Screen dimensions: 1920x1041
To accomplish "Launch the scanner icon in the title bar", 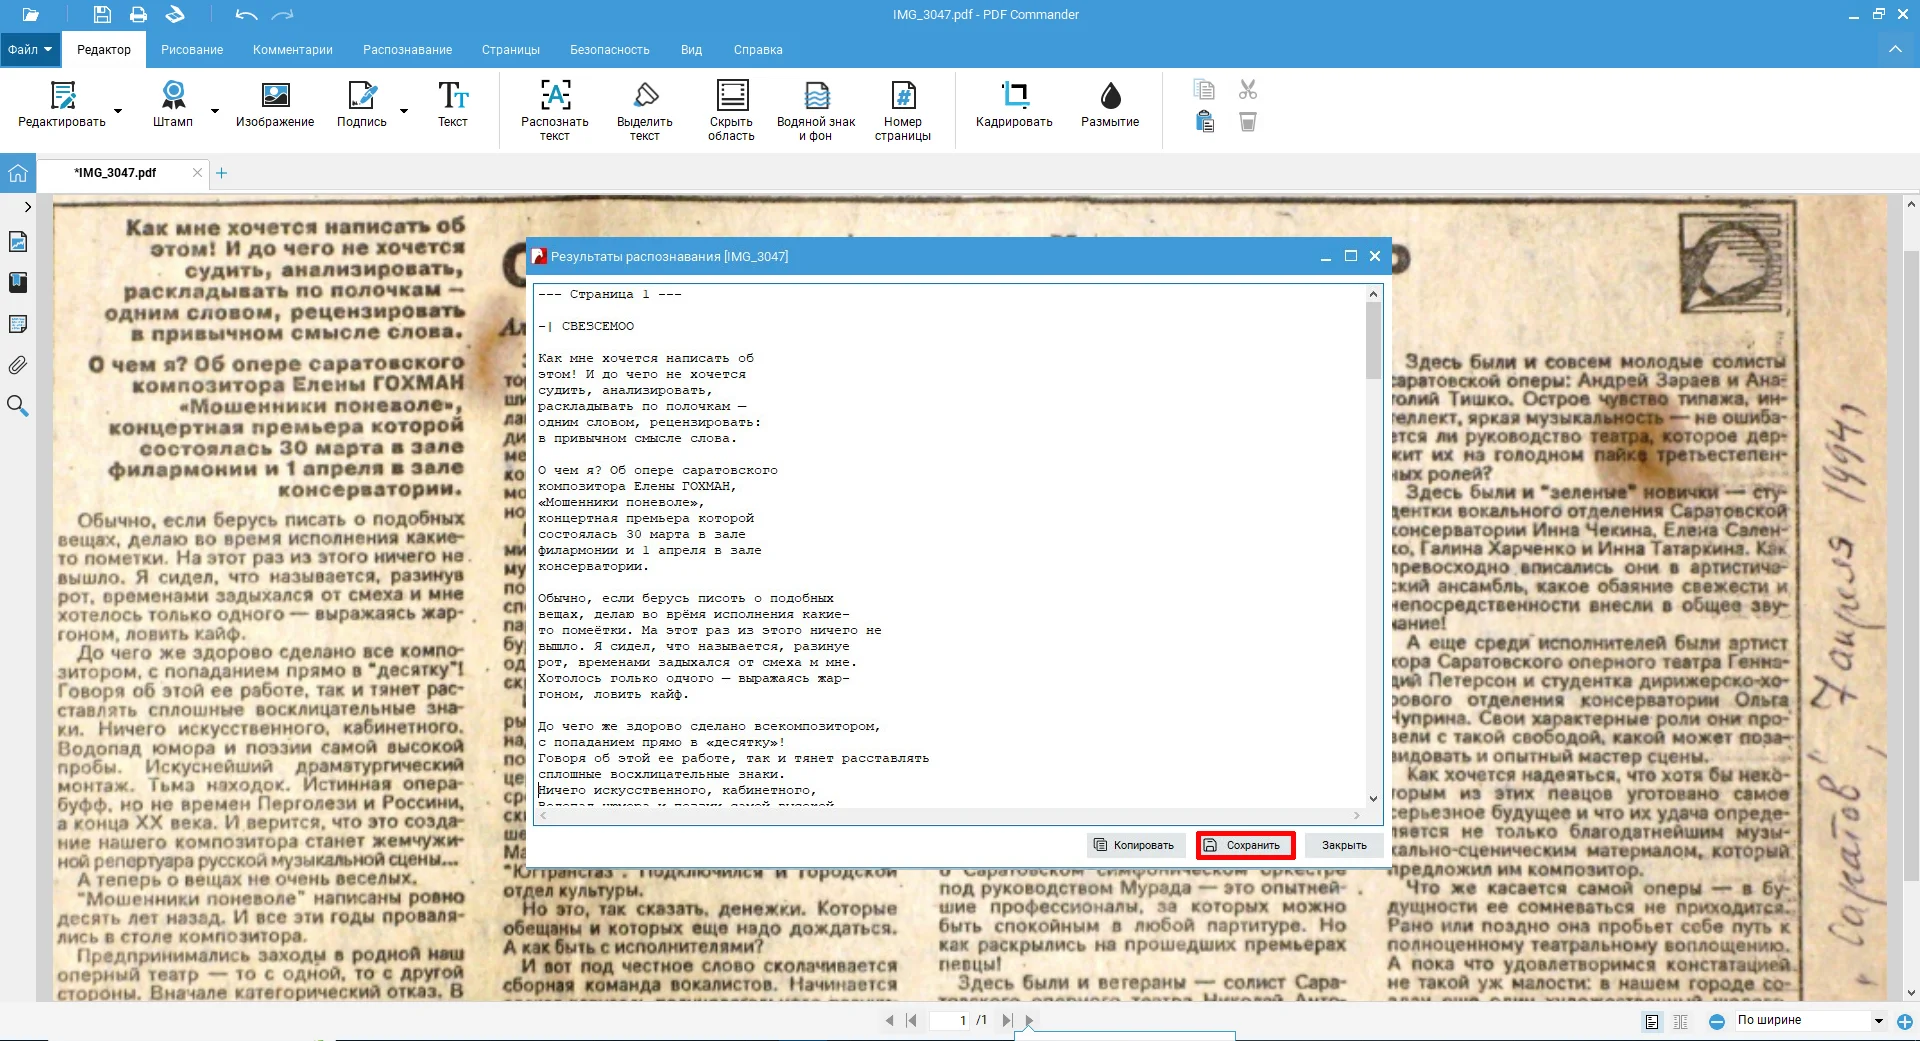I will tap(175, 15).
